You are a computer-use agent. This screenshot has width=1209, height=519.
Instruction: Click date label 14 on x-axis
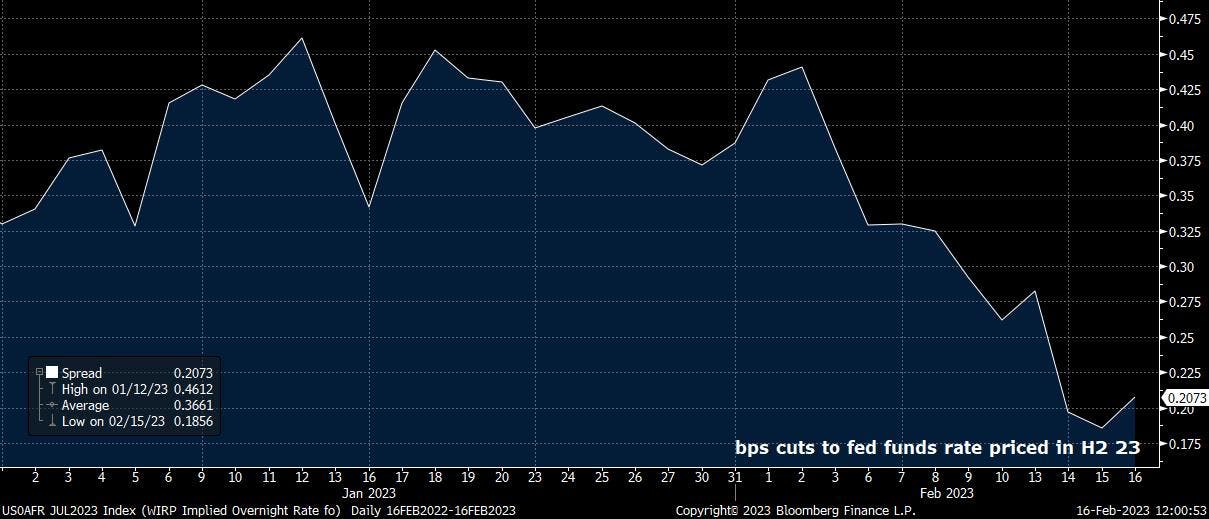click(1069, 477)
